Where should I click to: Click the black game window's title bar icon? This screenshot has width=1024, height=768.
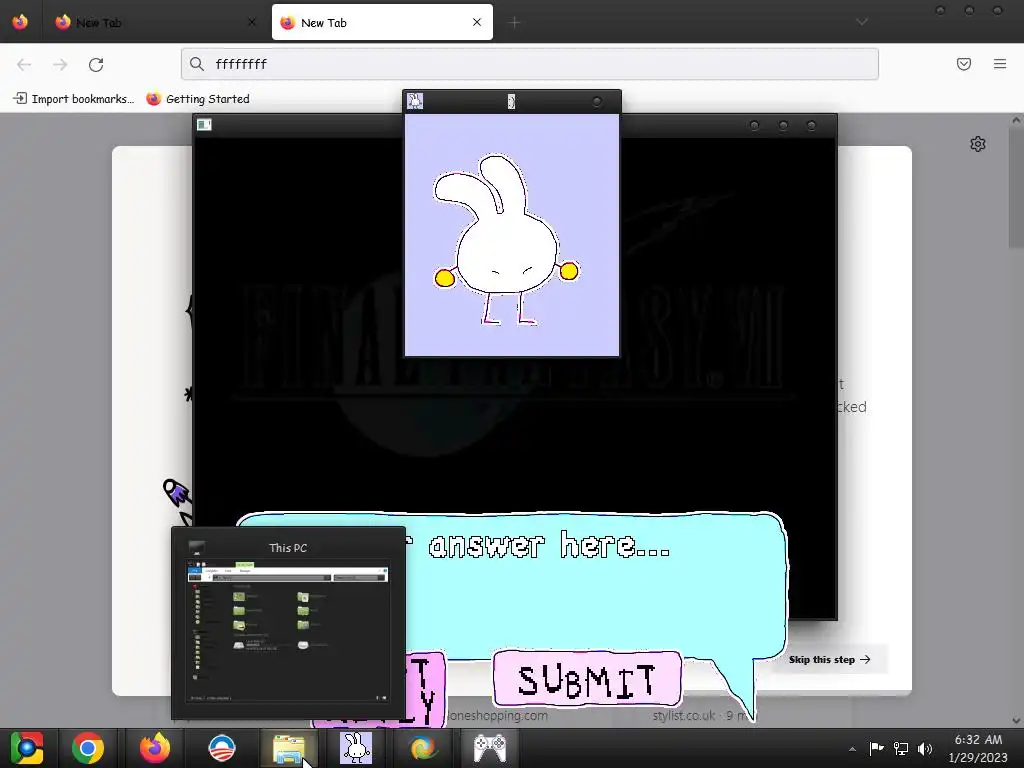pyautogui.click(x=204, y=125)
